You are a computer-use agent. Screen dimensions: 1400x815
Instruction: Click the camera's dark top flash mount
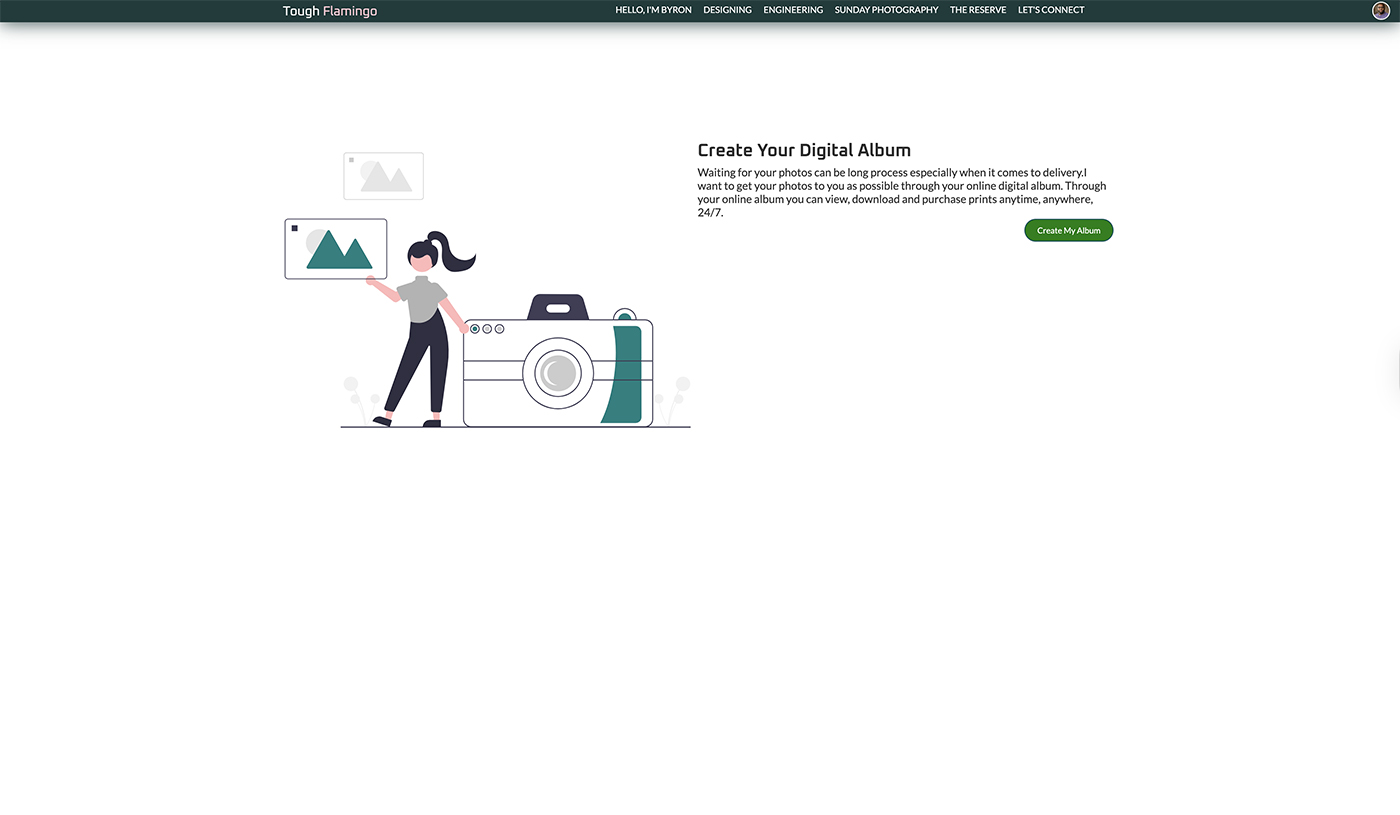tap(558, 307)
